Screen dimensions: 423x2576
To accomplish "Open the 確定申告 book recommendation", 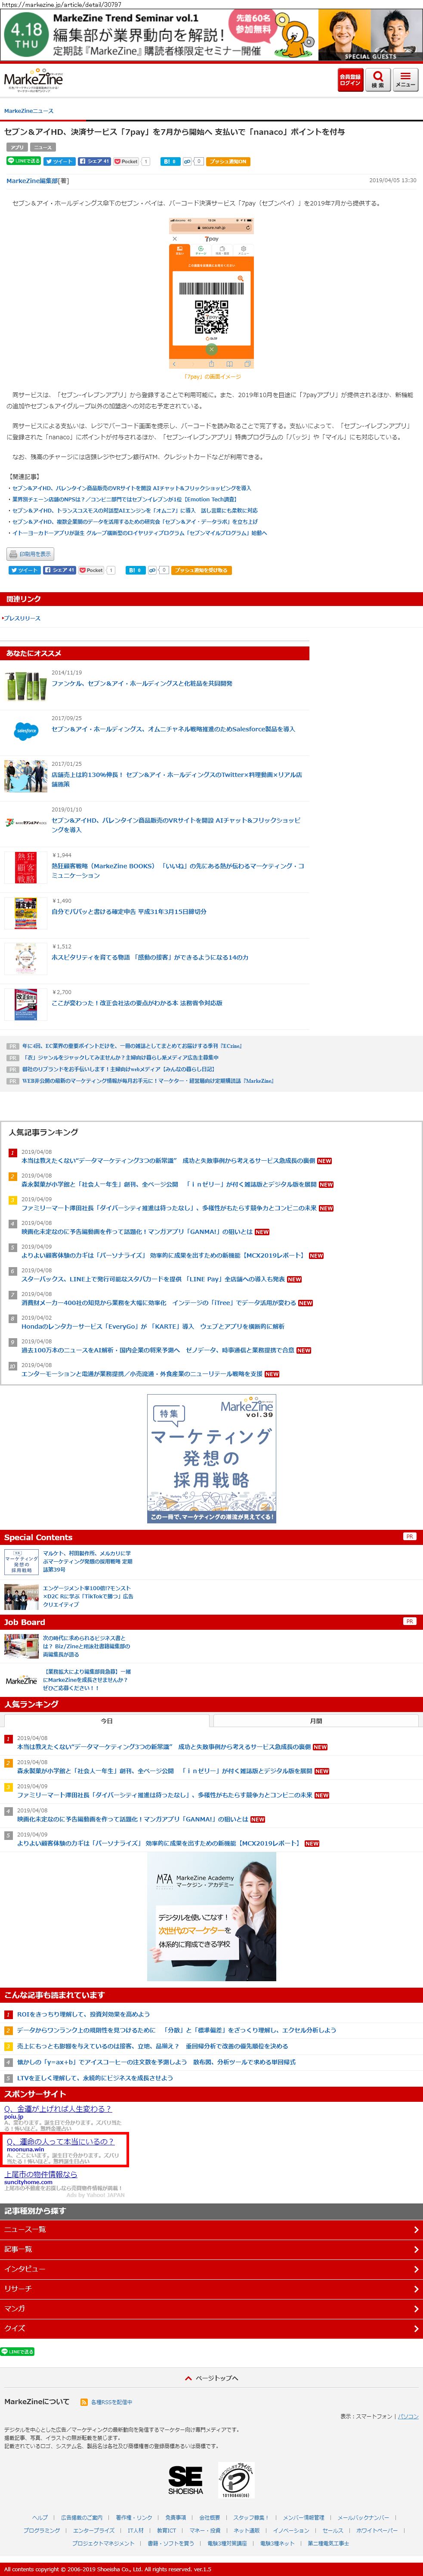I will coord(129,911).
